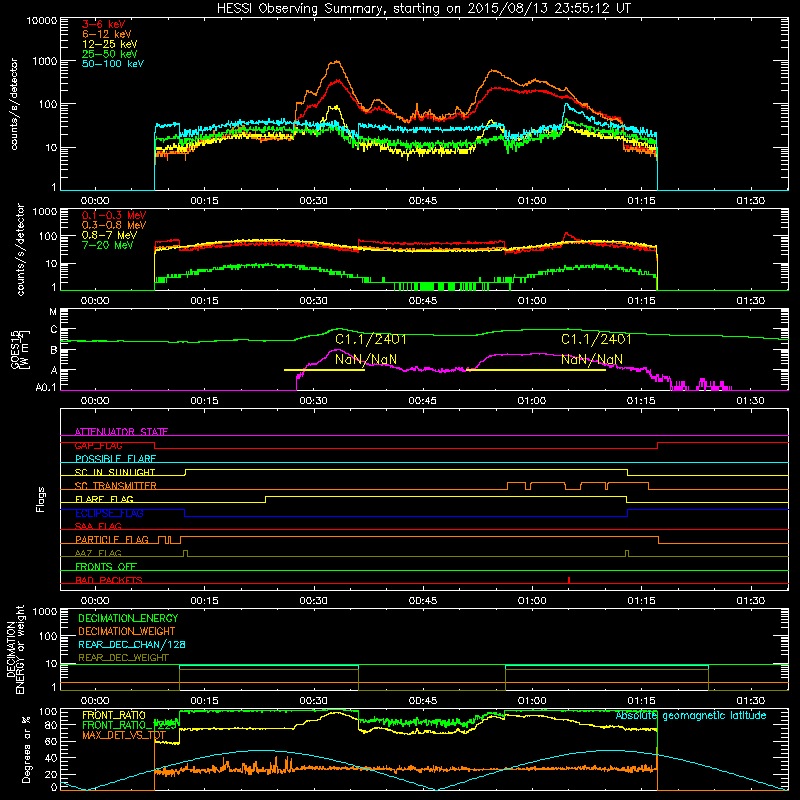Click the M class tick on GOES panel

pos(53,312)
